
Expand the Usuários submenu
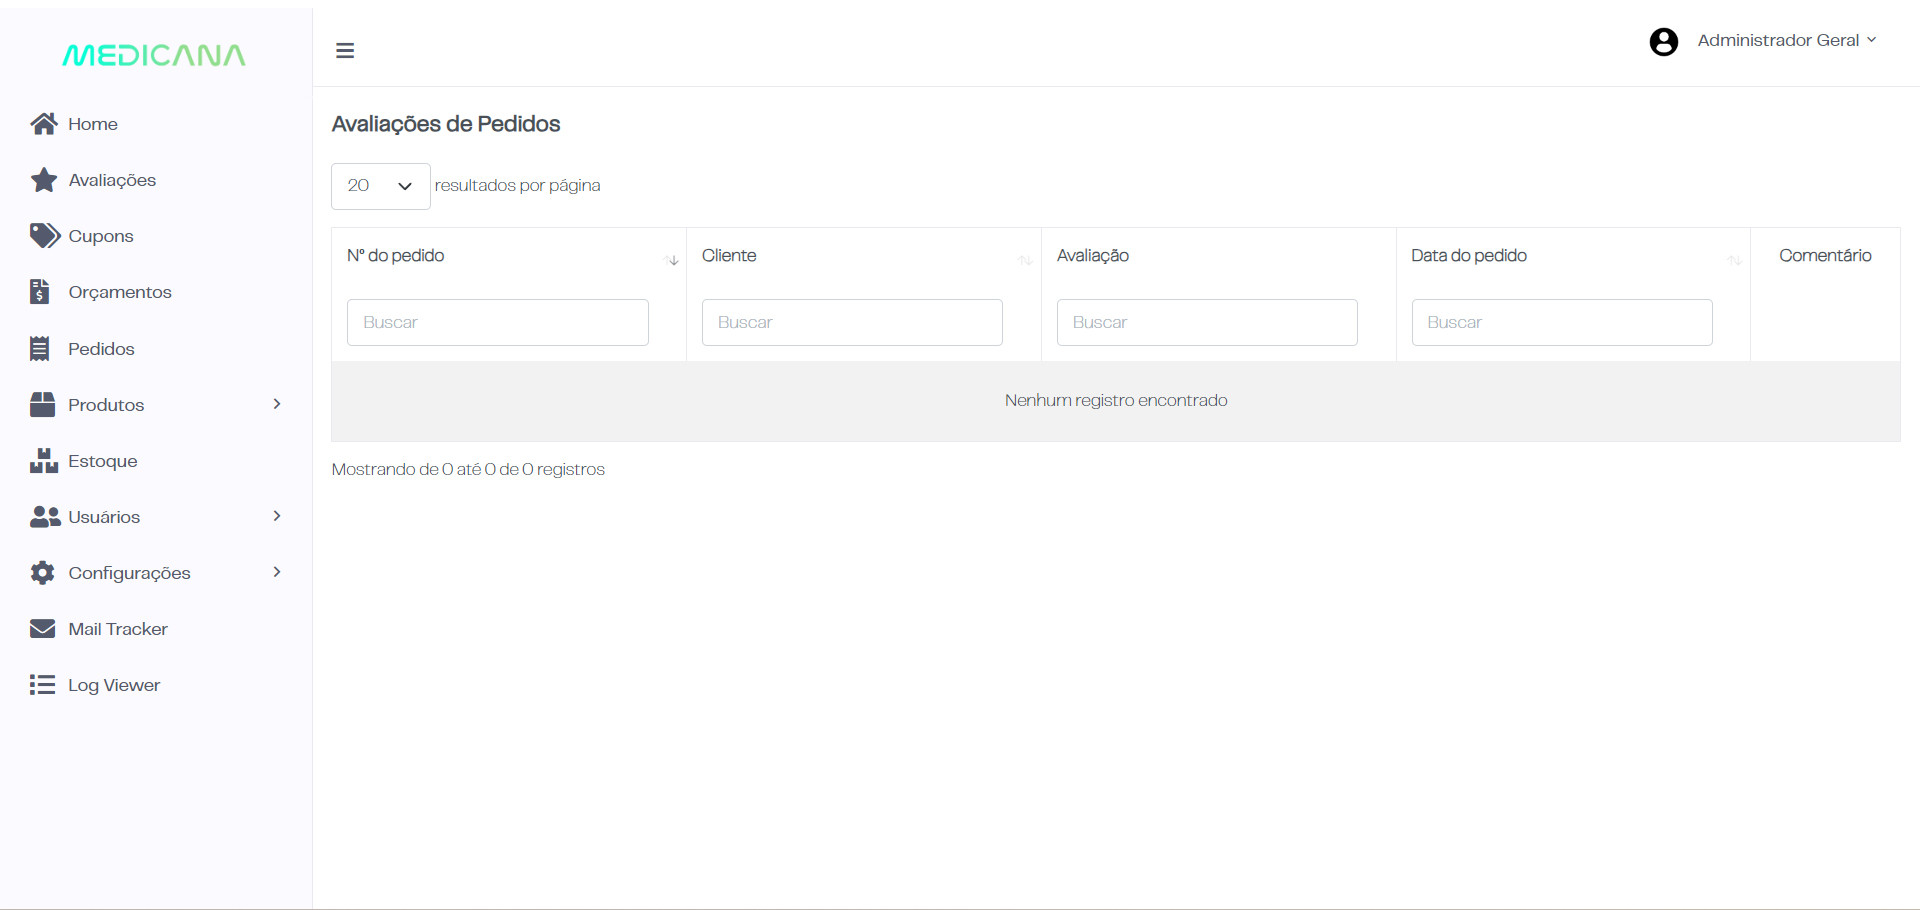coord(277,516)
